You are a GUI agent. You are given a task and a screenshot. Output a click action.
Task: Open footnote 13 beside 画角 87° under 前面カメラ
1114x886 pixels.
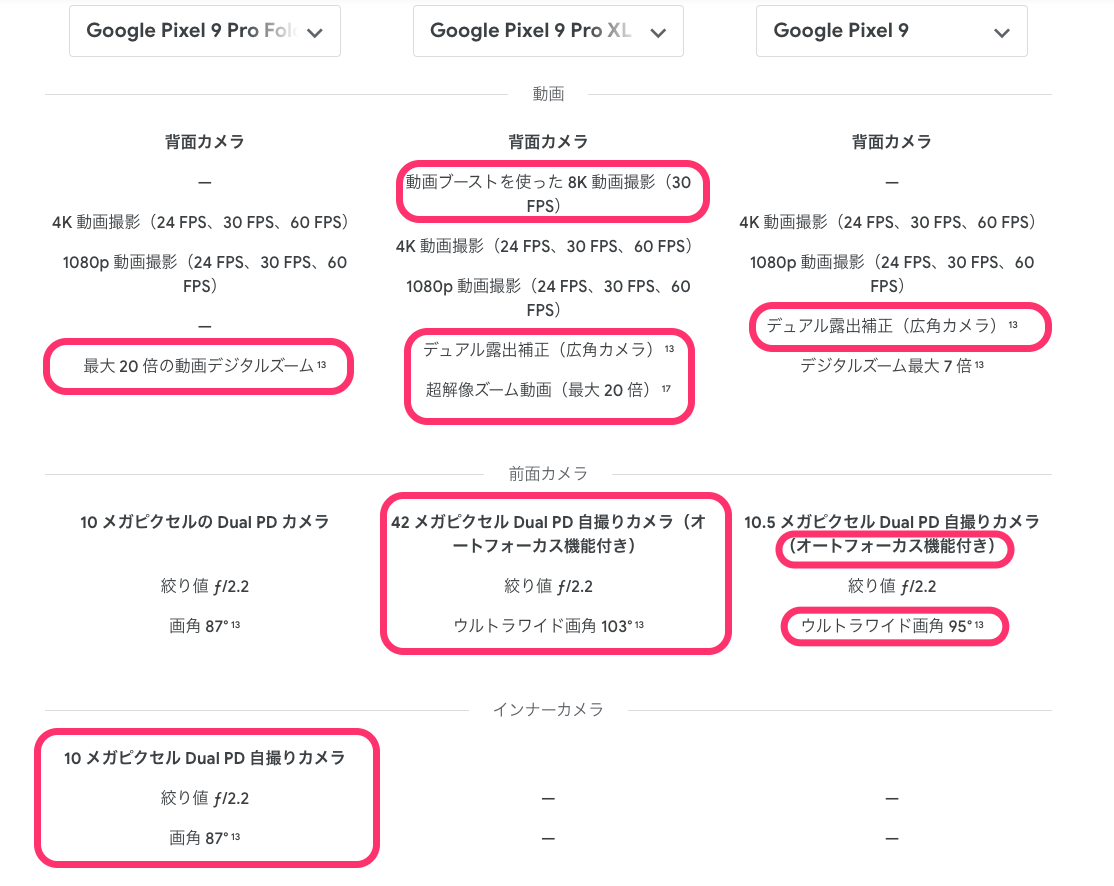point(236,625)
